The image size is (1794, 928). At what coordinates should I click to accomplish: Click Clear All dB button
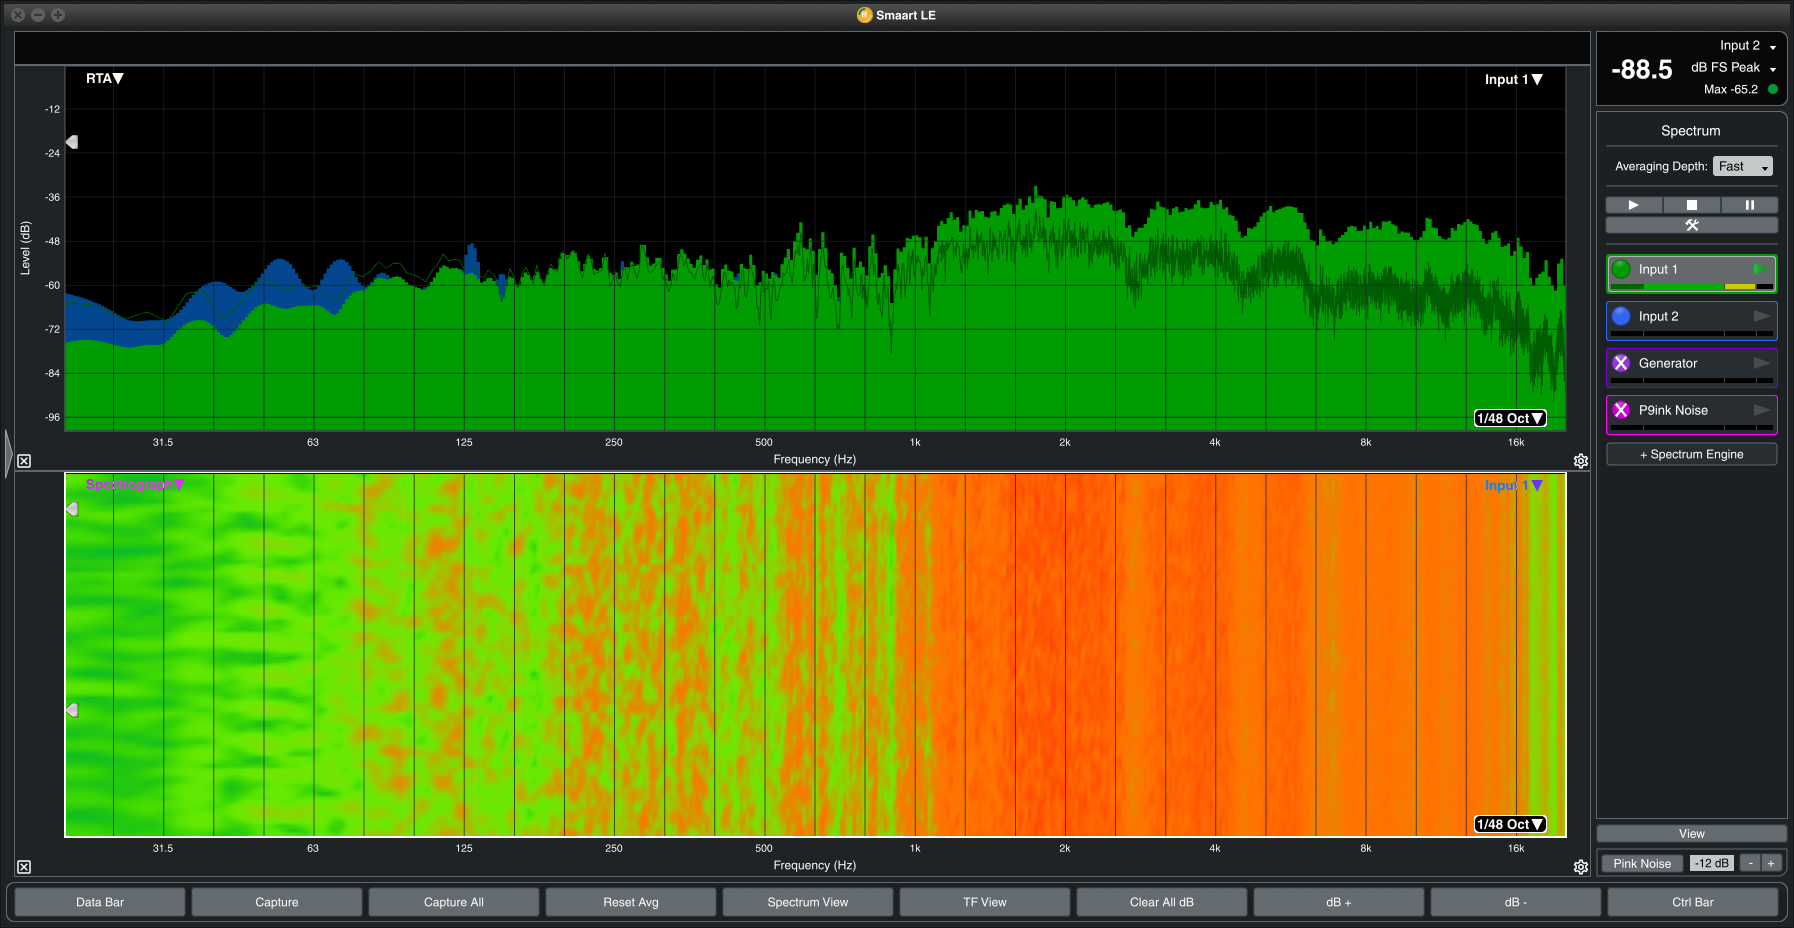(1162, 902)
